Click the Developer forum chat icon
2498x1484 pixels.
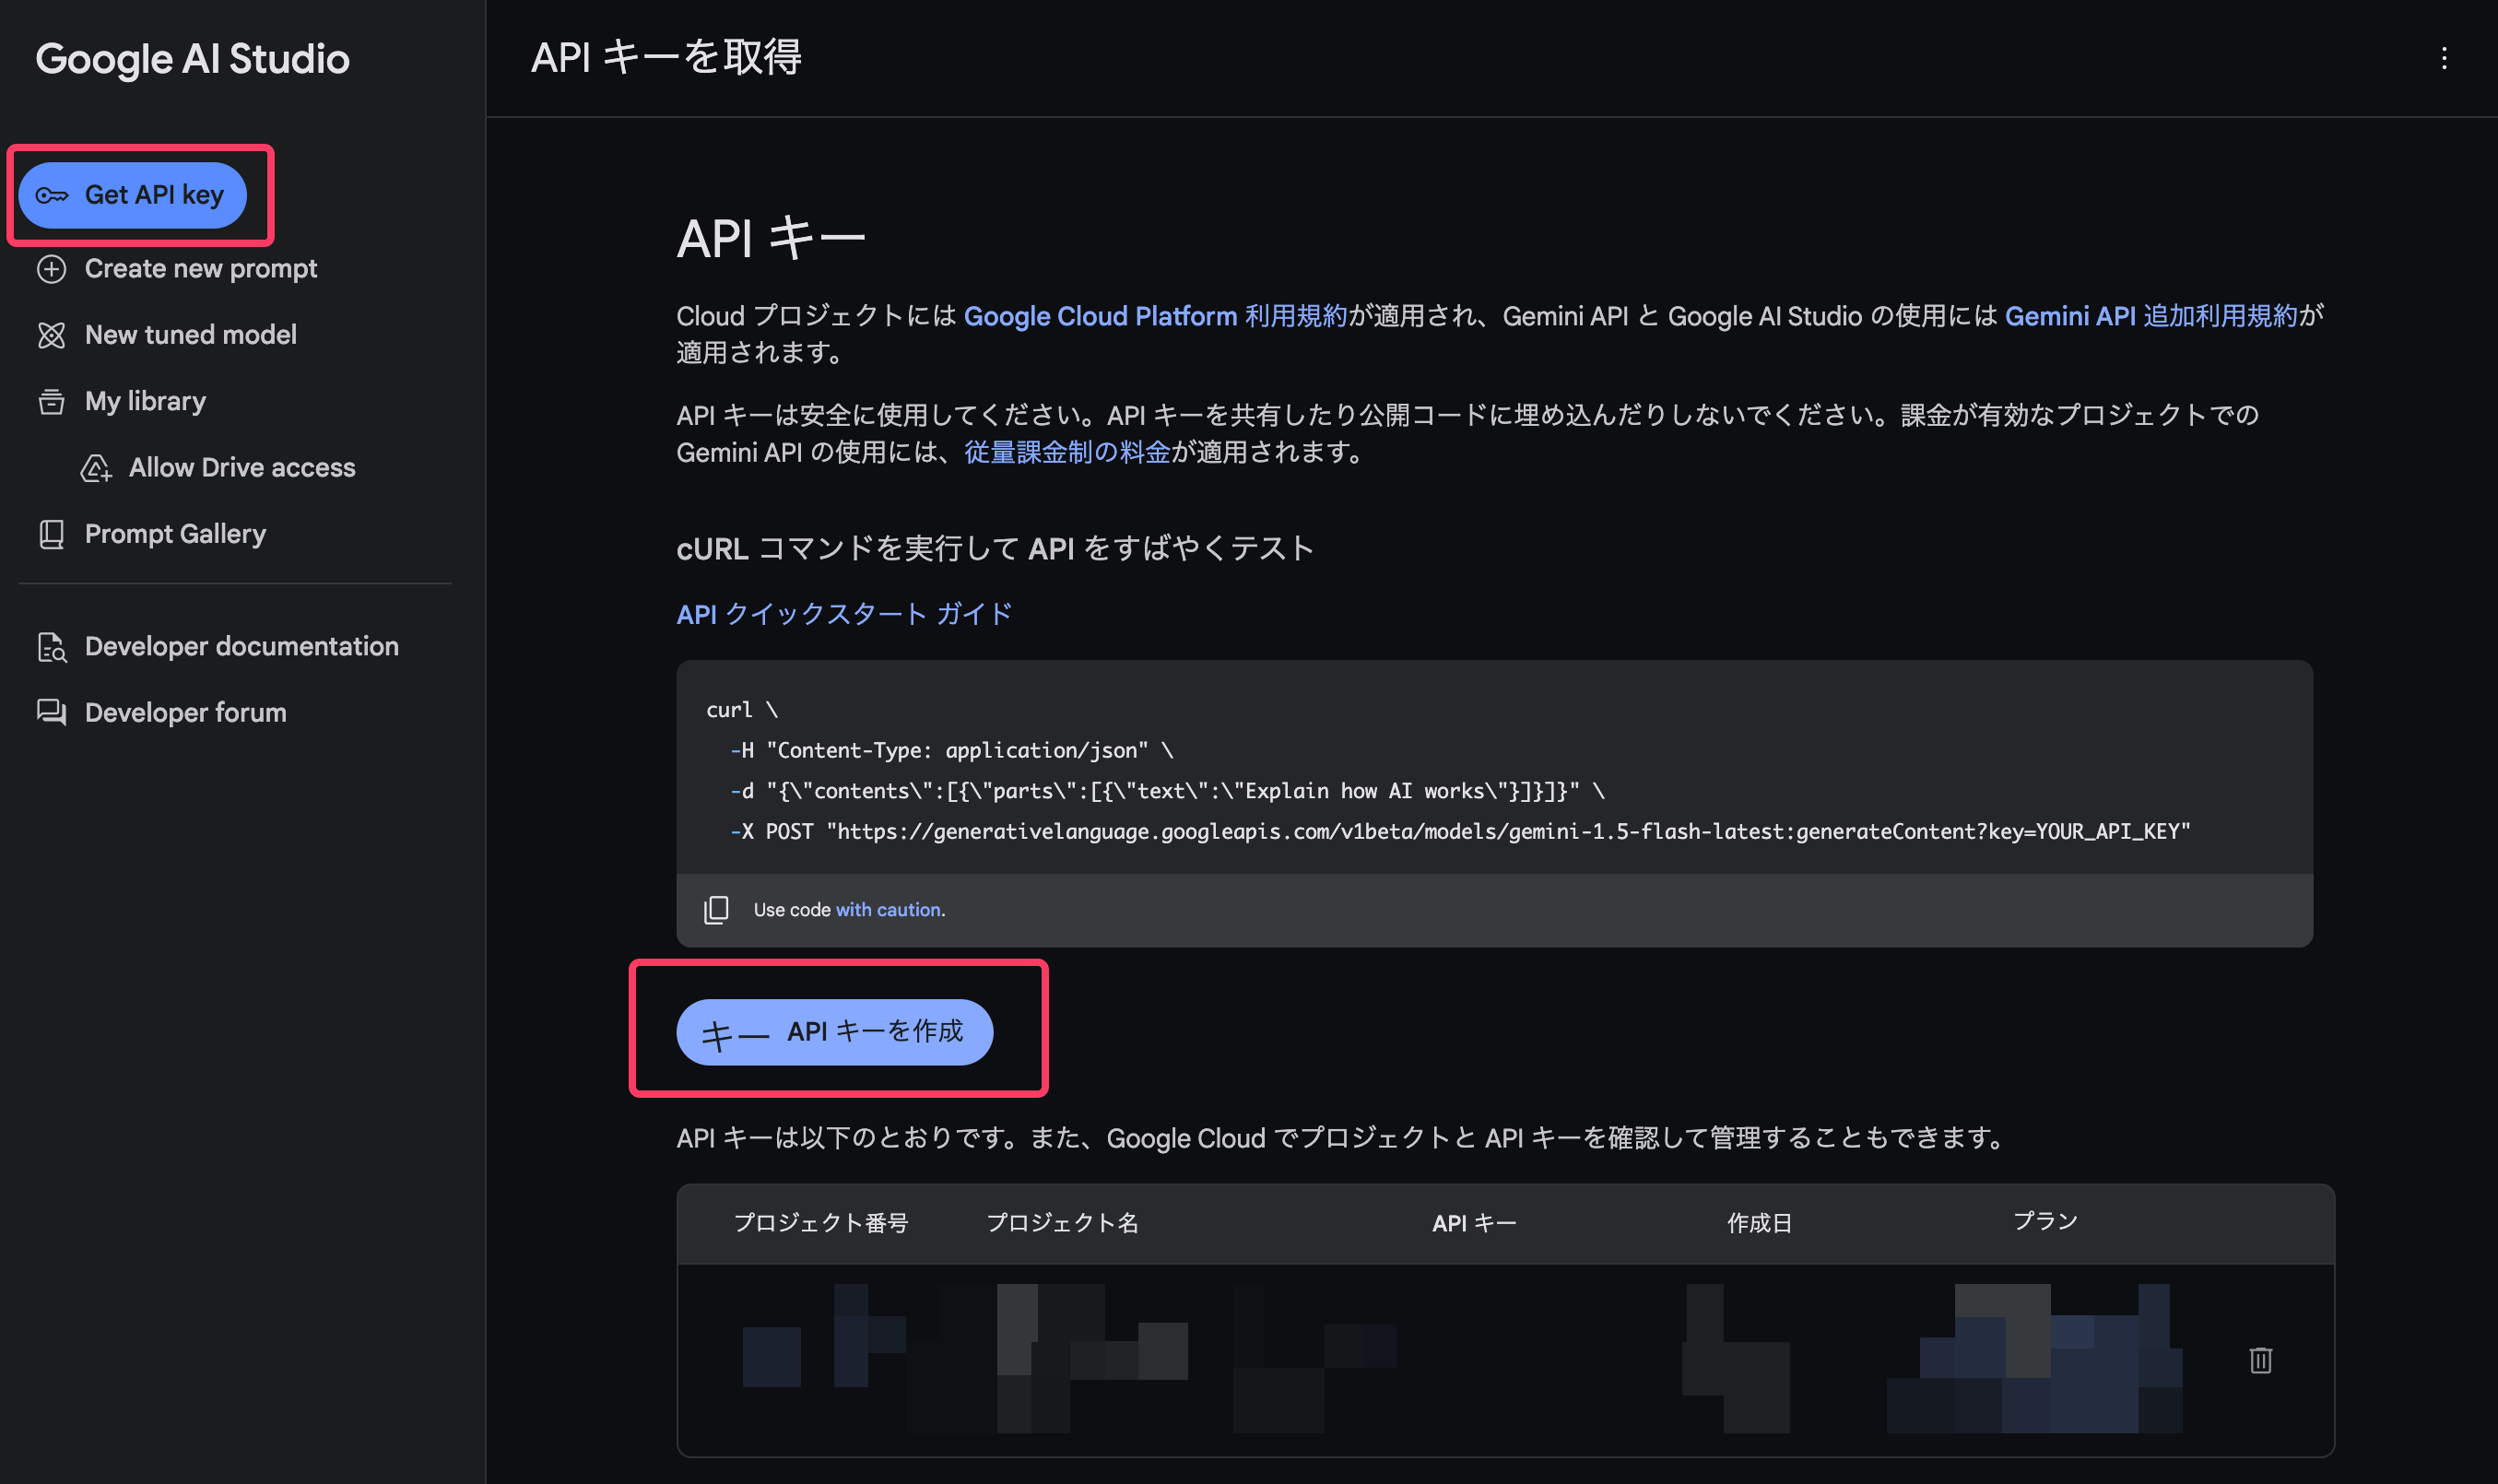tap(52, 713)
